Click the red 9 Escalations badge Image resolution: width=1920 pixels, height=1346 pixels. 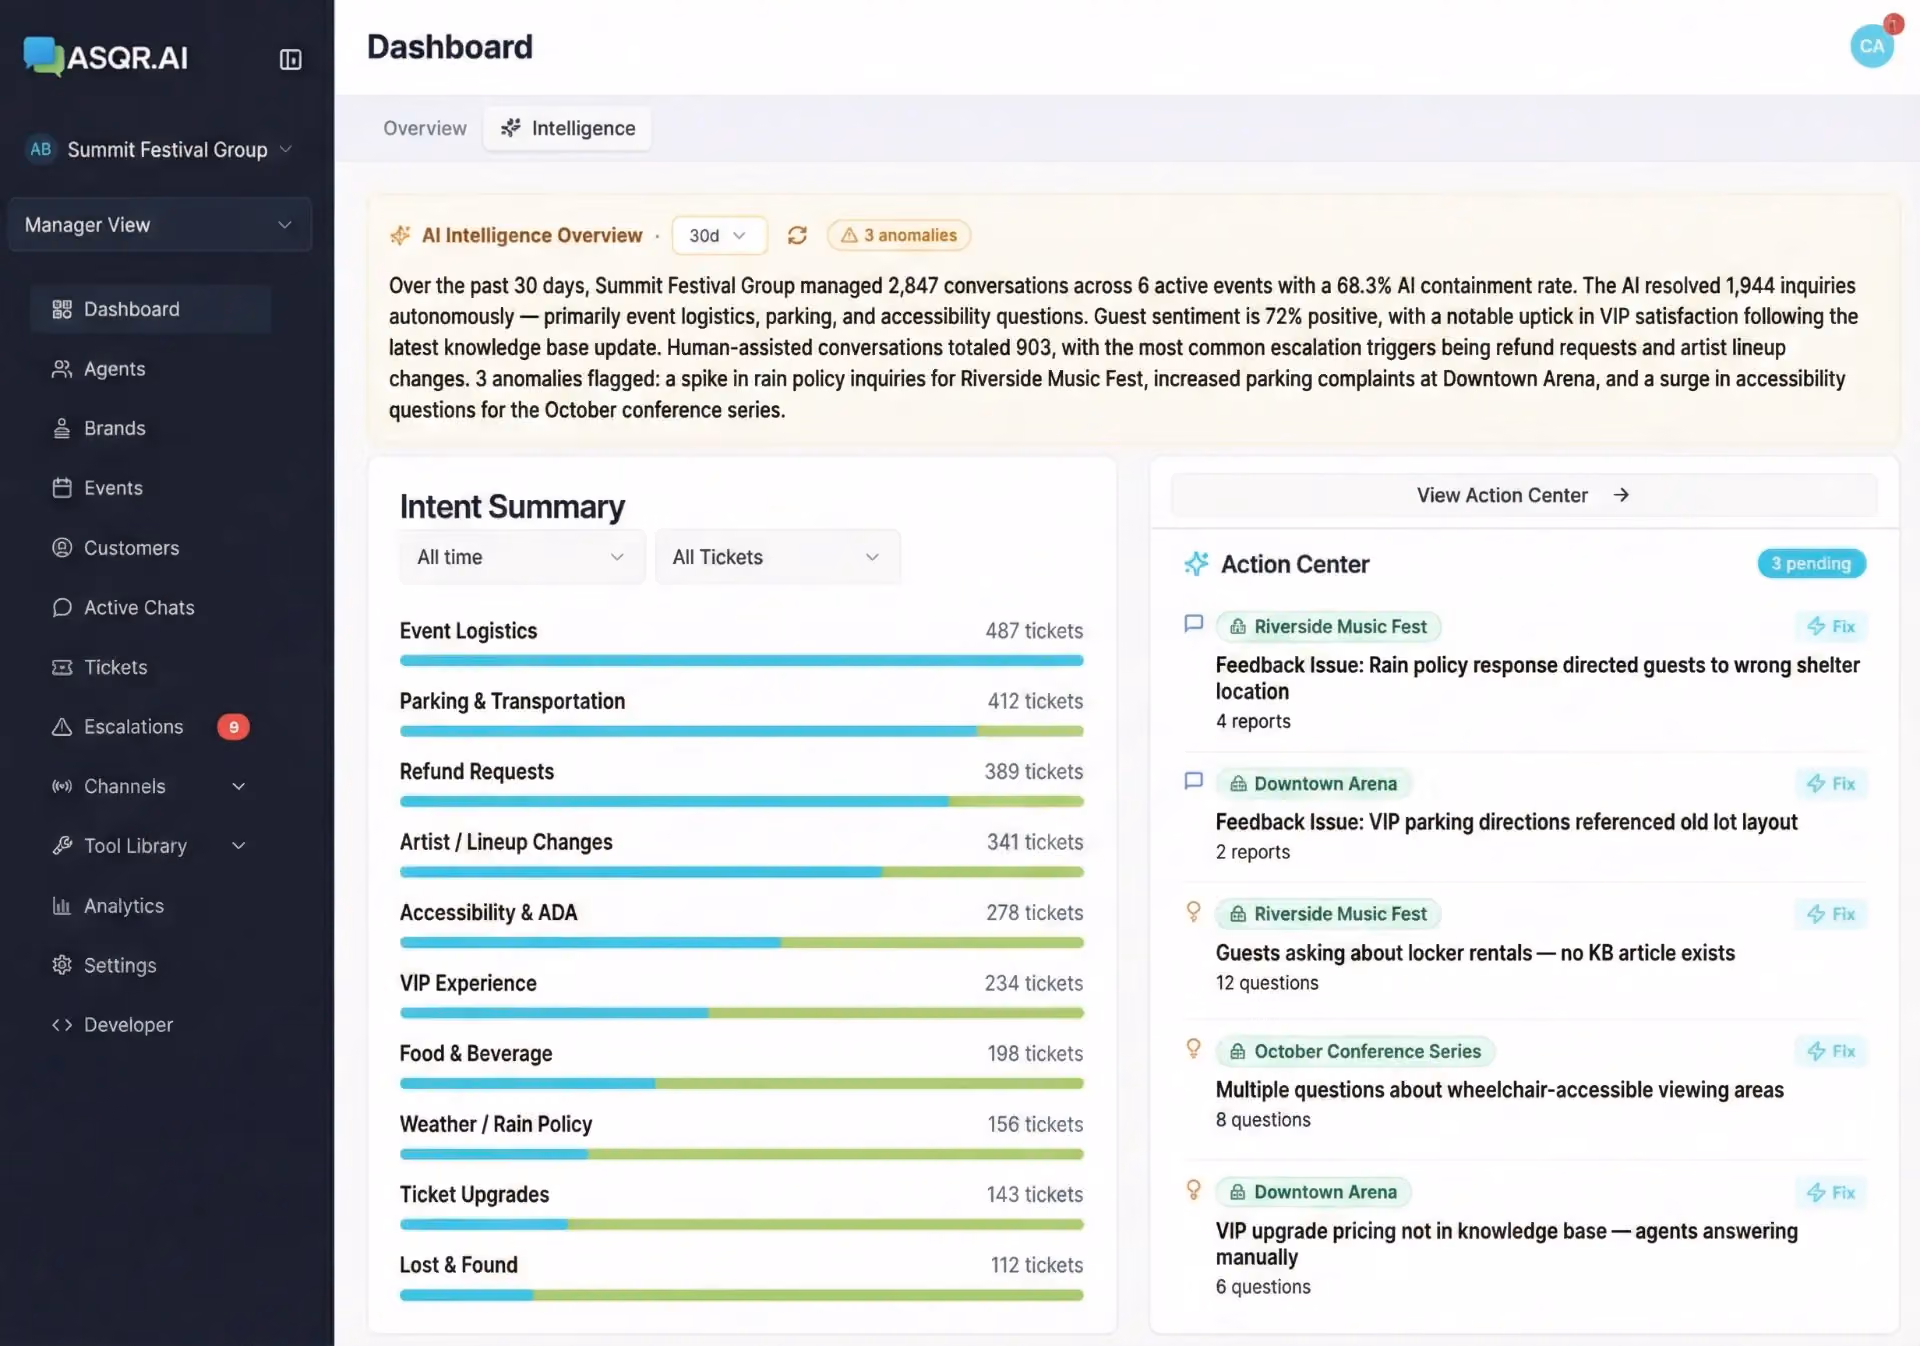[233, 727]
